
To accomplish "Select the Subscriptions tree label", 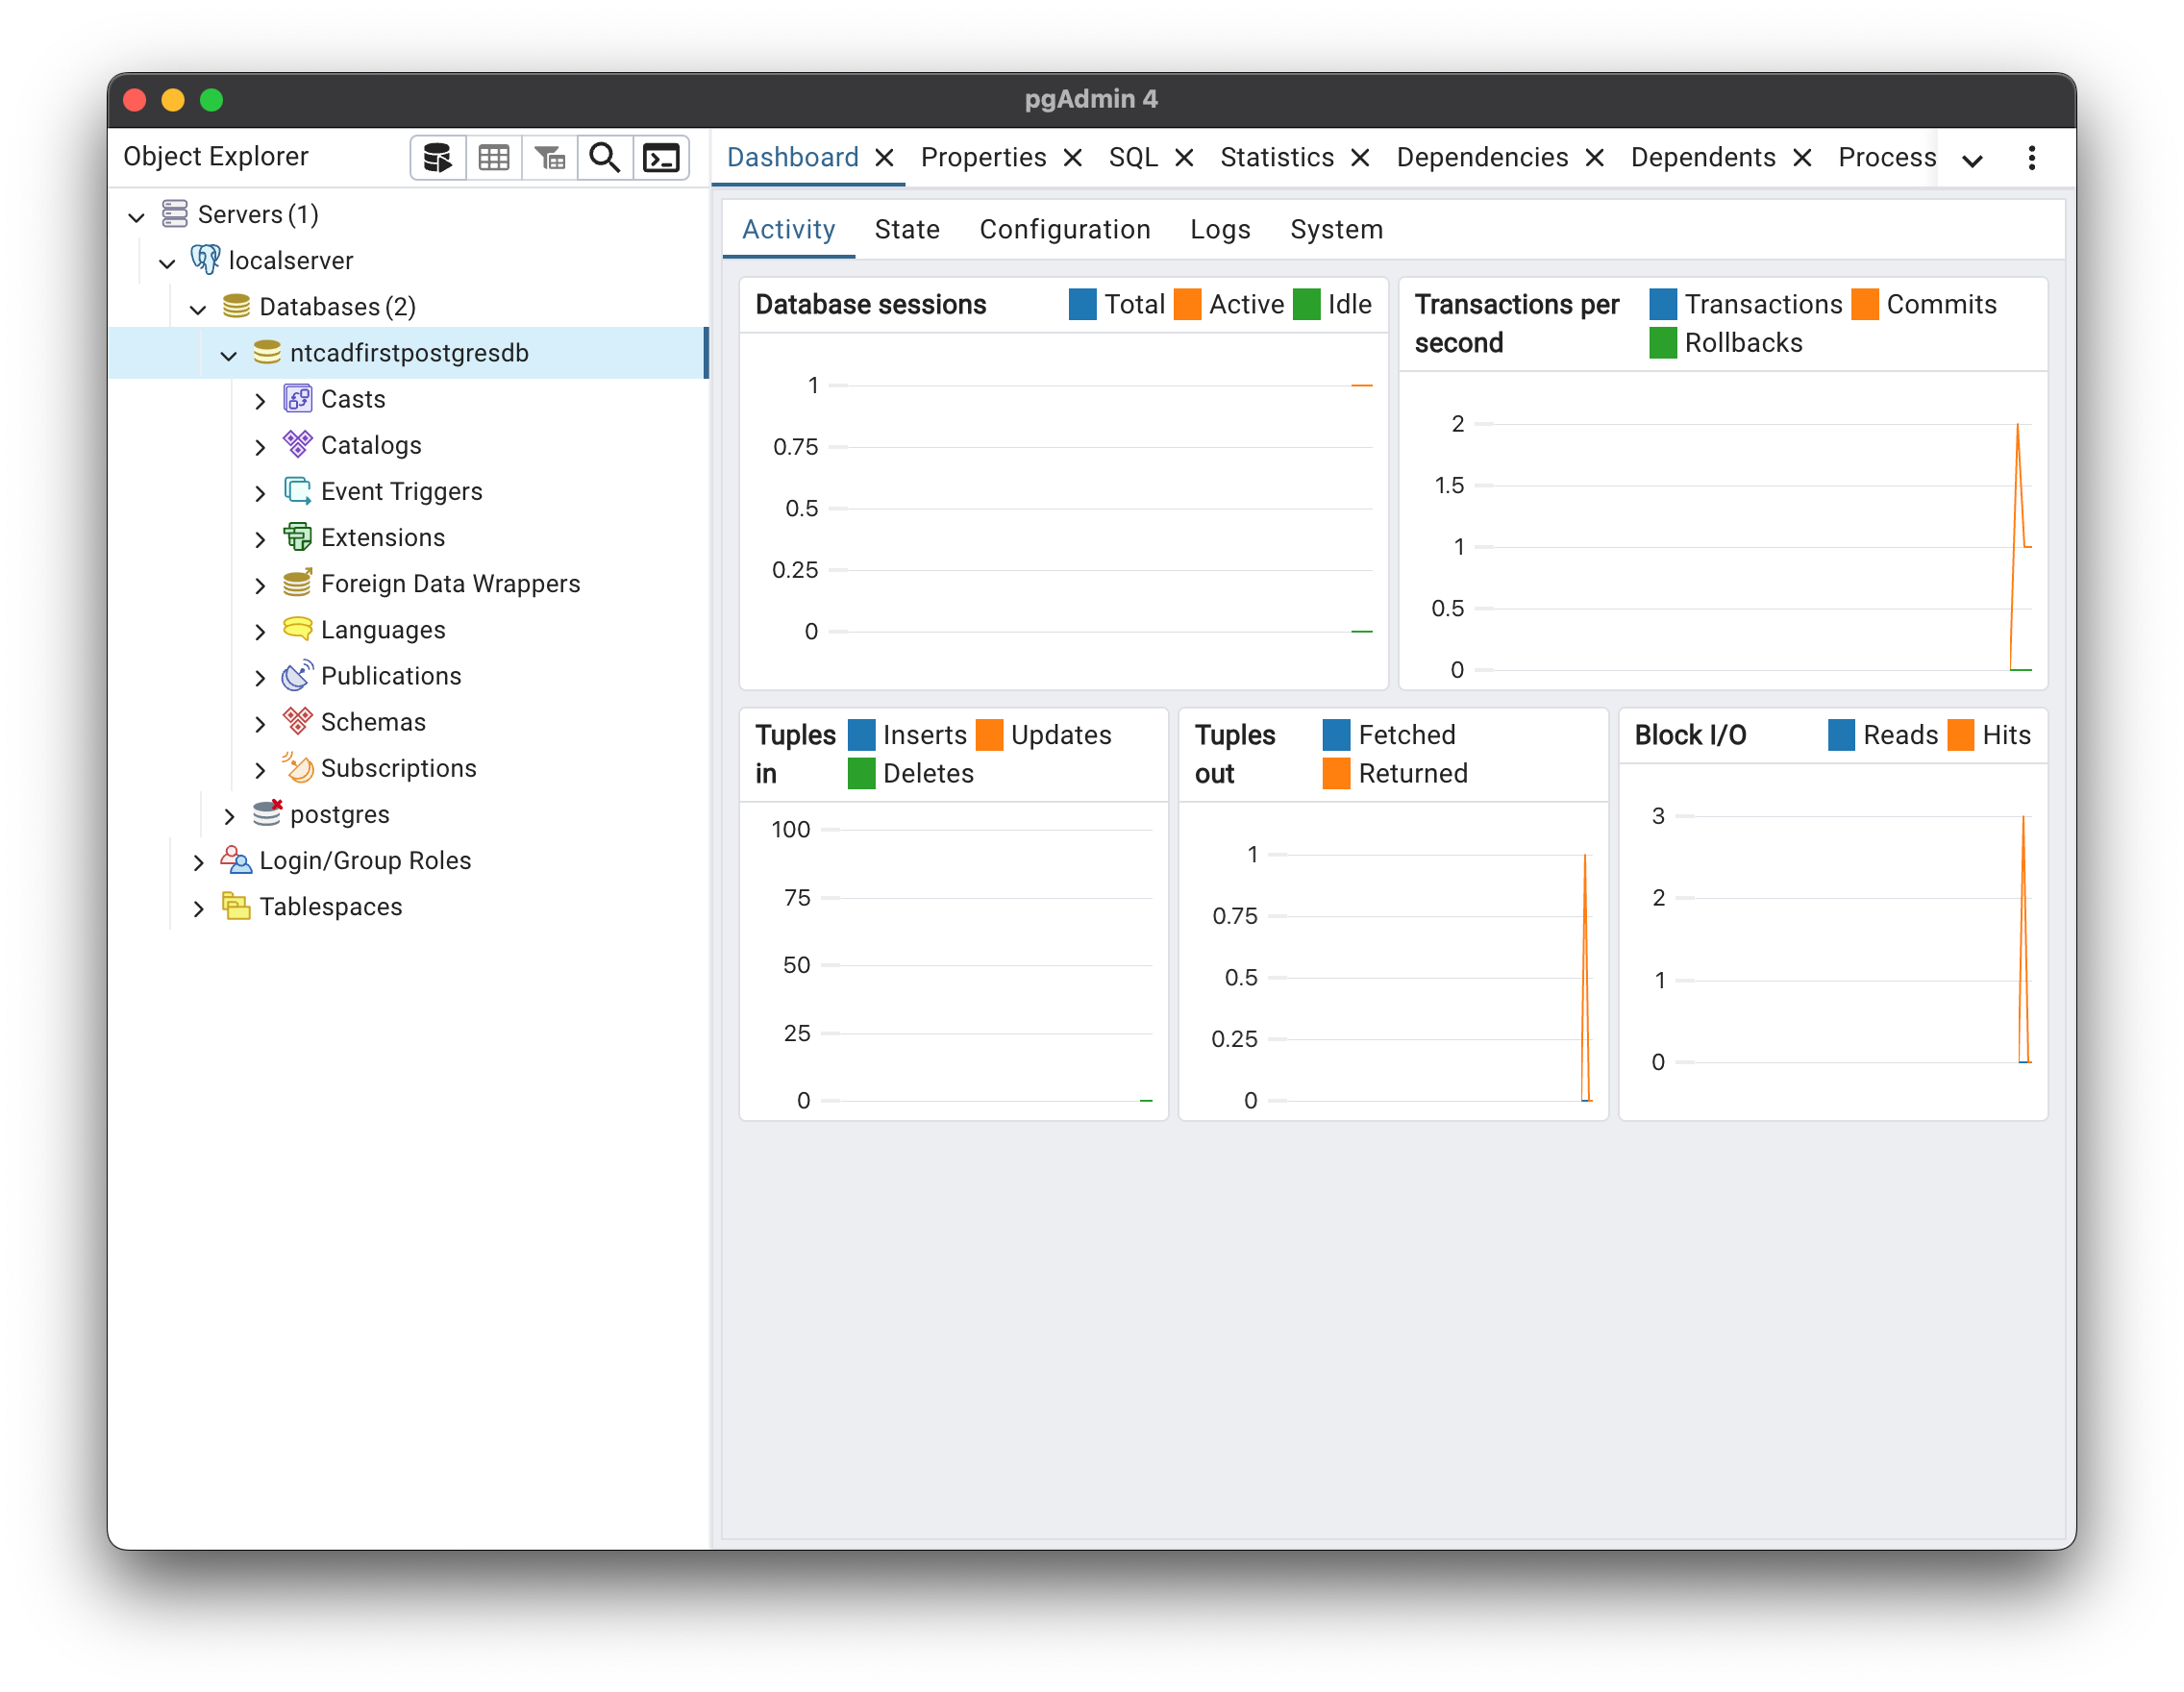I will [398, 768].
